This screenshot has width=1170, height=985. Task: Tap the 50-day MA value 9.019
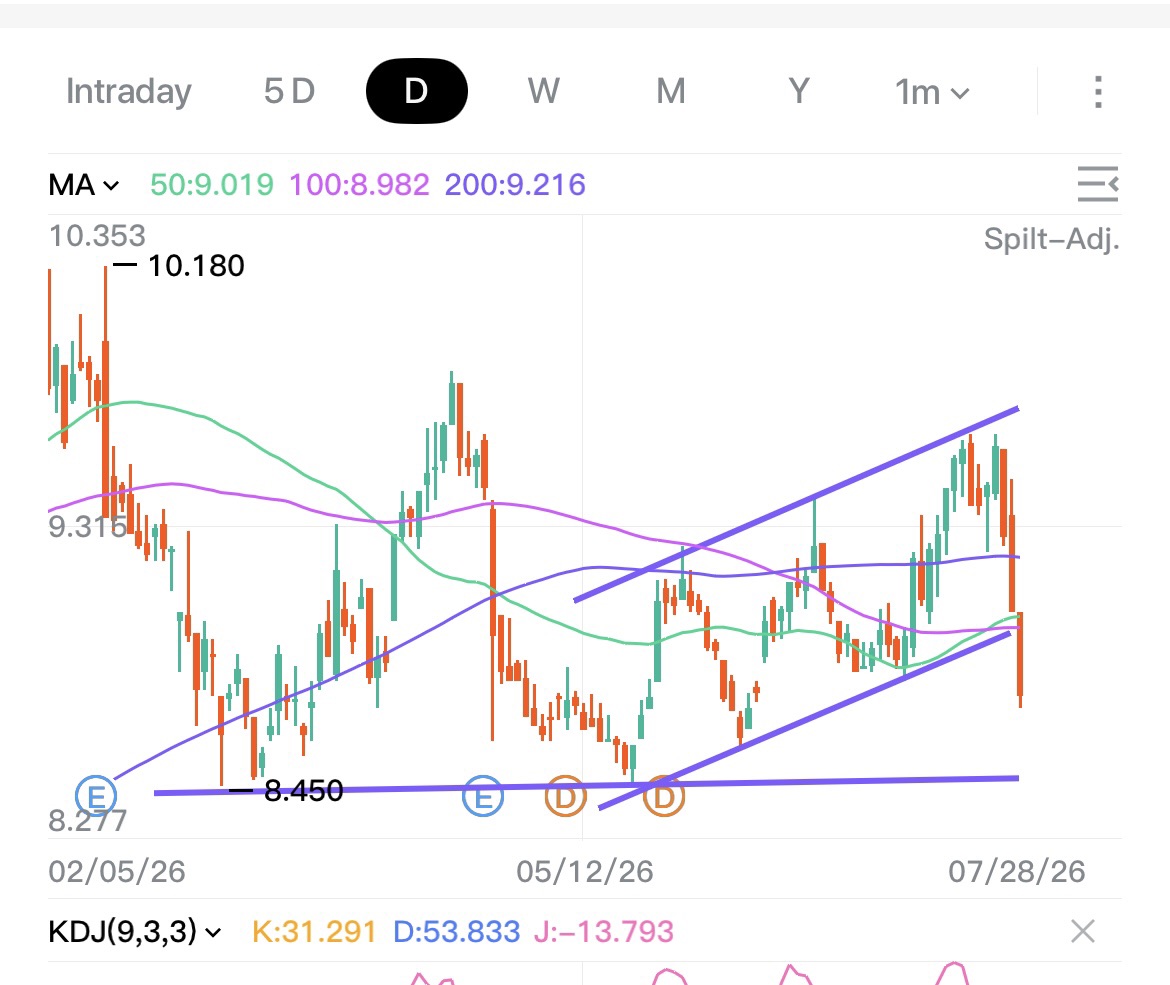coord(212,185)
